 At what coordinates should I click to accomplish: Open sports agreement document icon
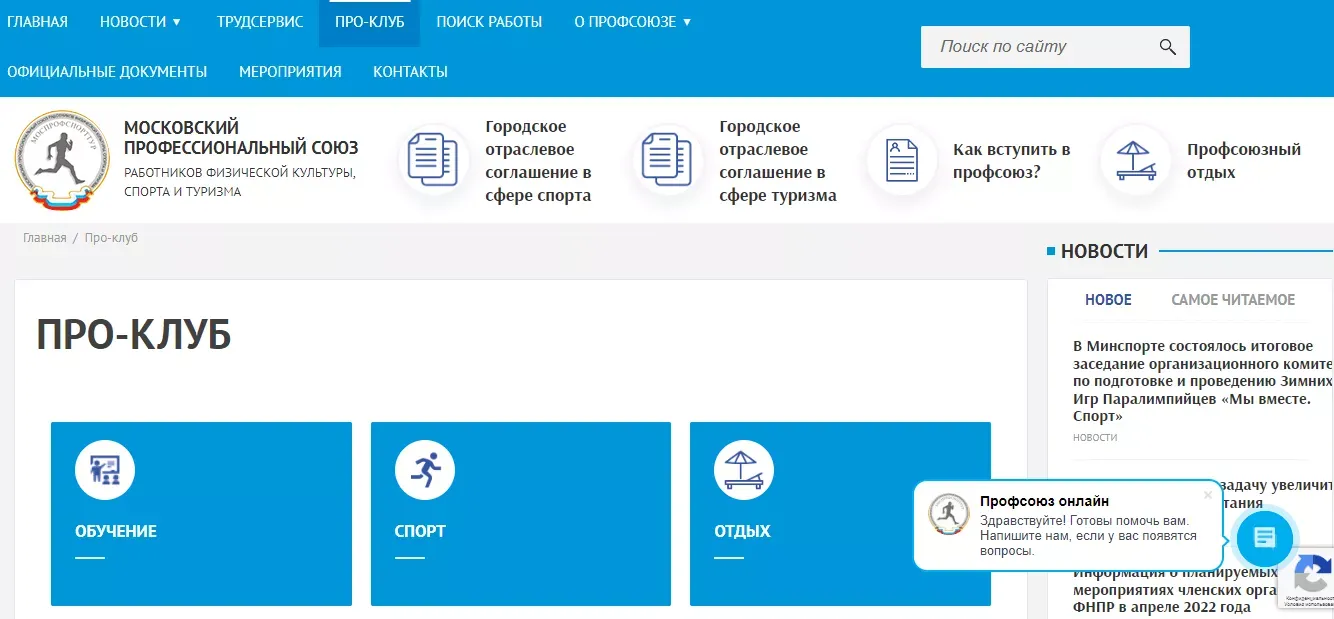432,159
